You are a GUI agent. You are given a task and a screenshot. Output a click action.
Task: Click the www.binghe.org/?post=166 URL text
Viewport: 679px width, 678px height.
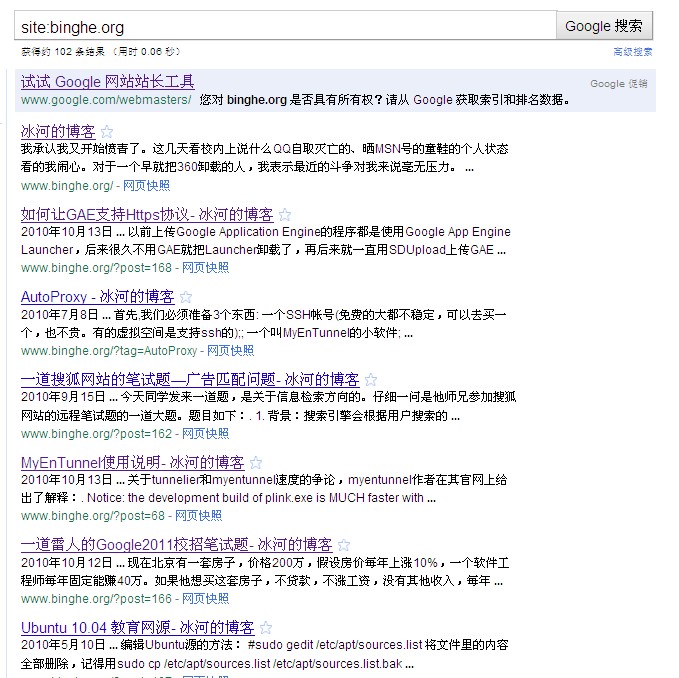tap(96, 599)
